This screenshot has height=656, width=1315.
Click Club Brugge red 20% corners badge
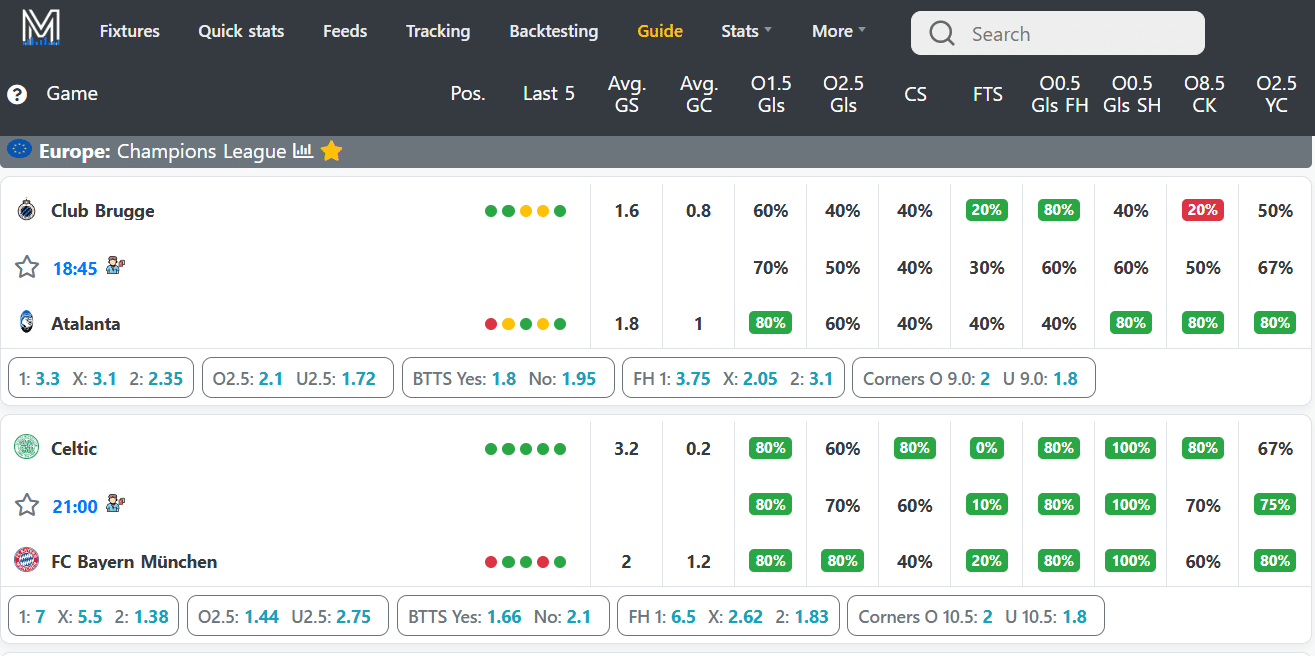1203,211
